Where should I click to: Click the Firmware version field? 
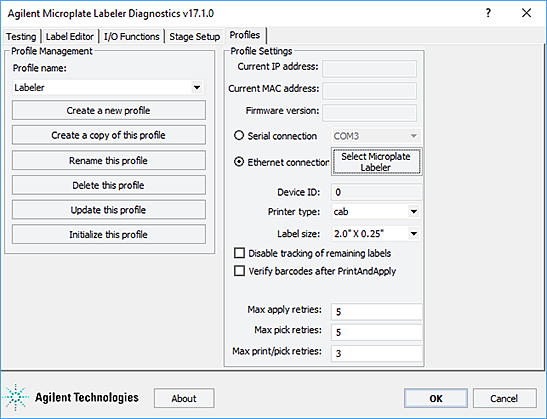pos(369,113)
